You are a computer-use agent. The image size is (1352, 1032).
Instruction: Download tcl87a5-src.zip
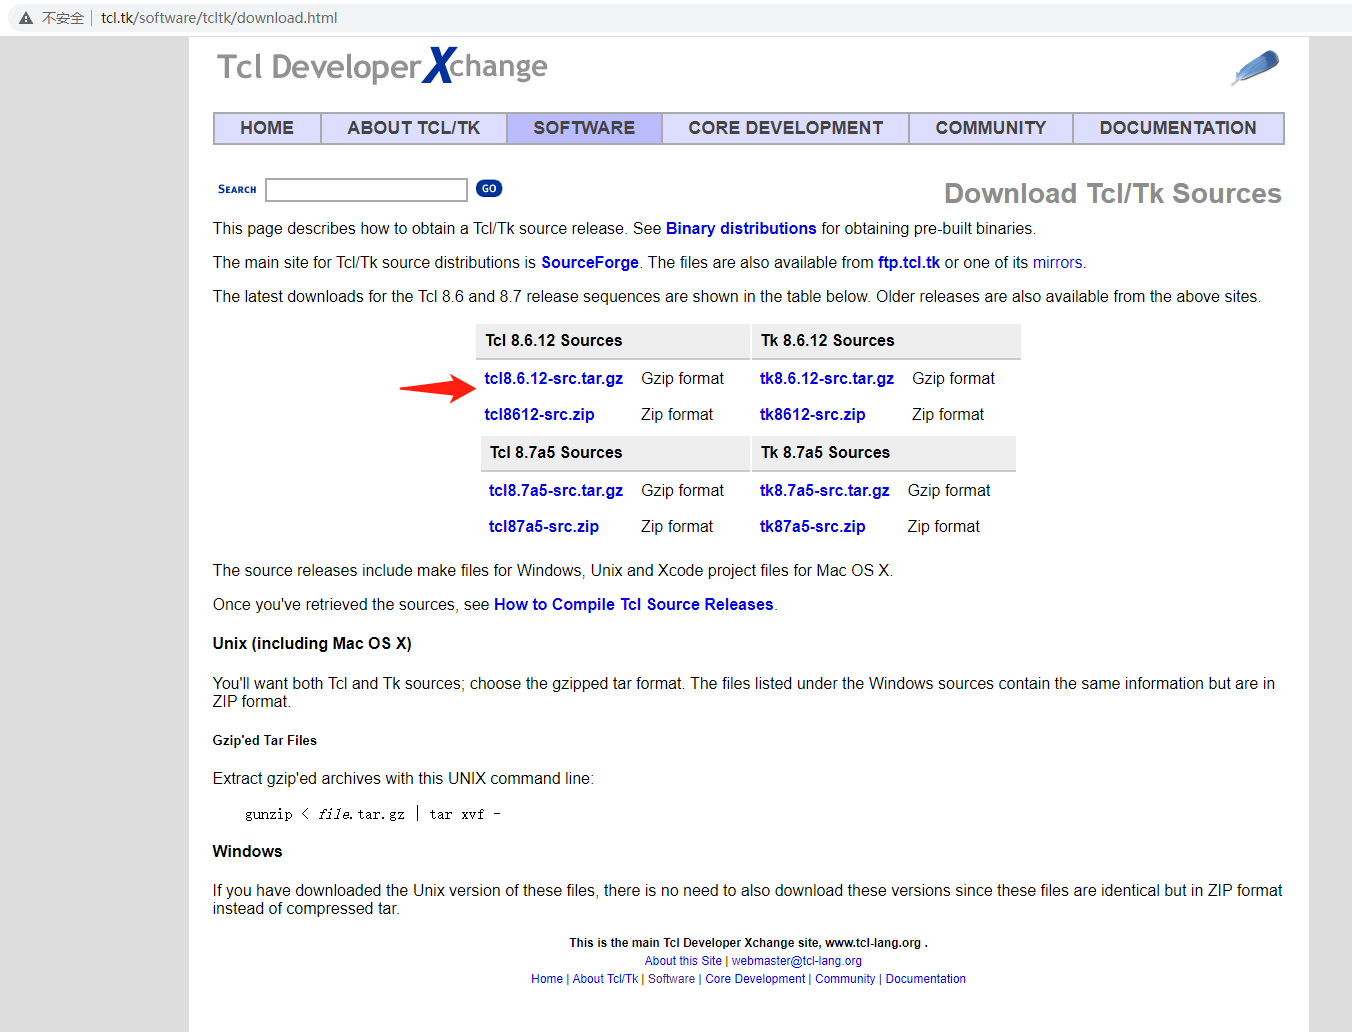[544, 526]
